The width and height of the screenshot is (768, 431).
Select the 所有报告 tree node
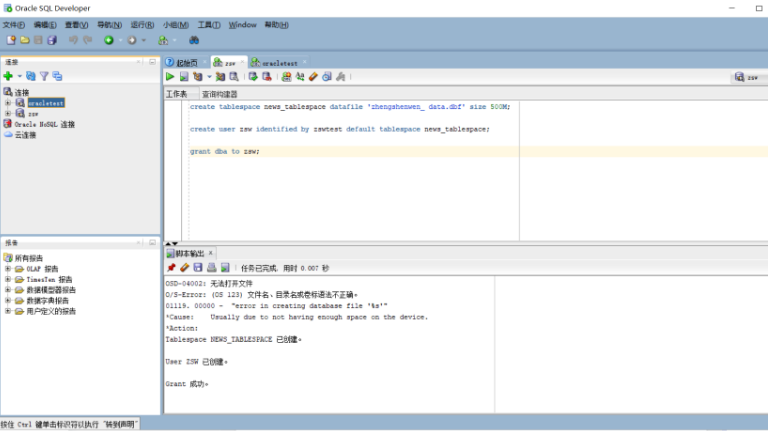point(29,258)
